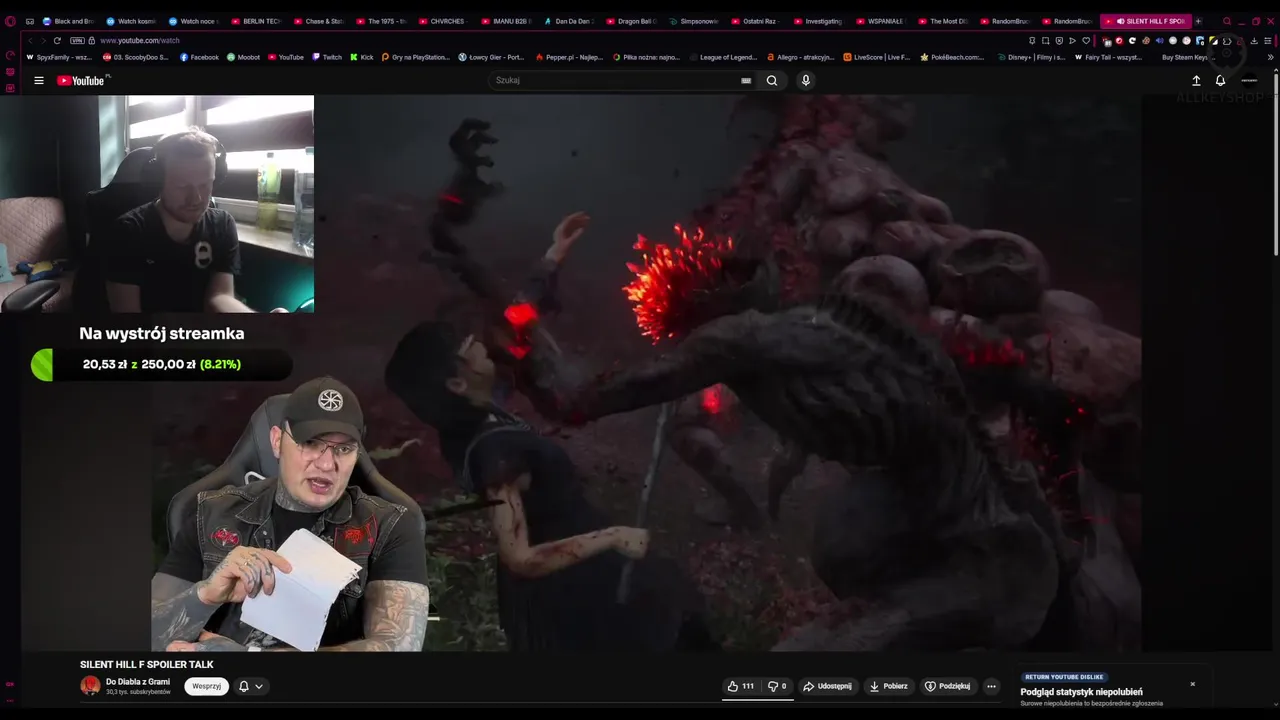Switch to BERLIN TECH tab
This screenshot has height=720, width=1280.
pos(257,21)
